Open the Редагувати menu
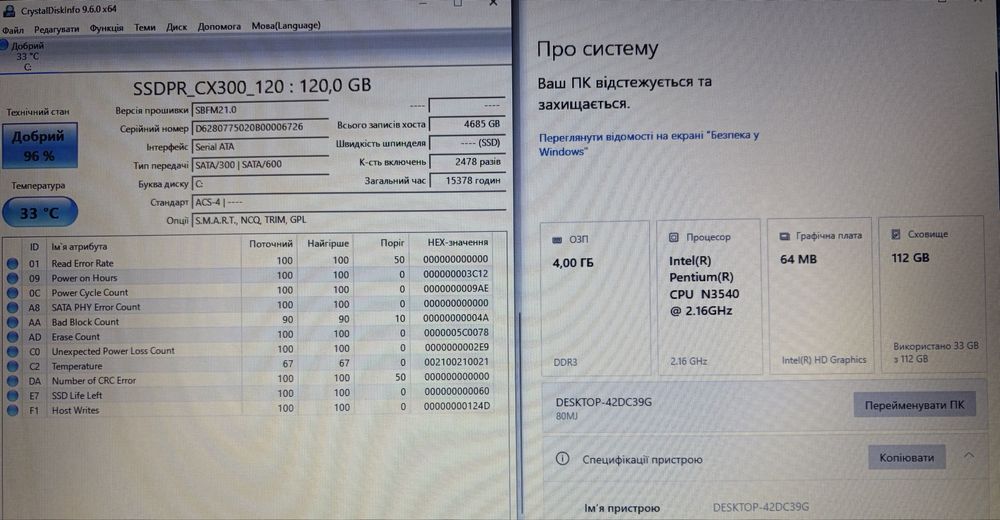Screen dimensions: 1000x520 (x=57, y=29)
